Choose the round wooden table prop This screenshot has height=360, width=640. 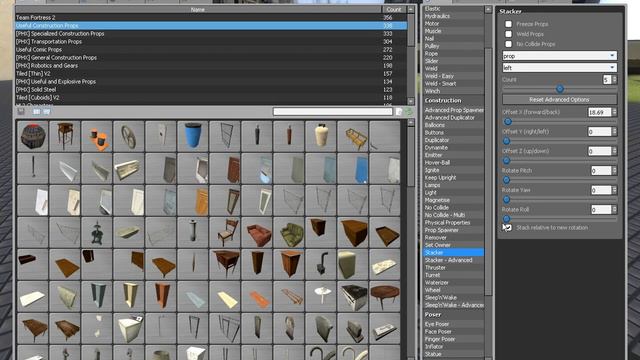385,296
